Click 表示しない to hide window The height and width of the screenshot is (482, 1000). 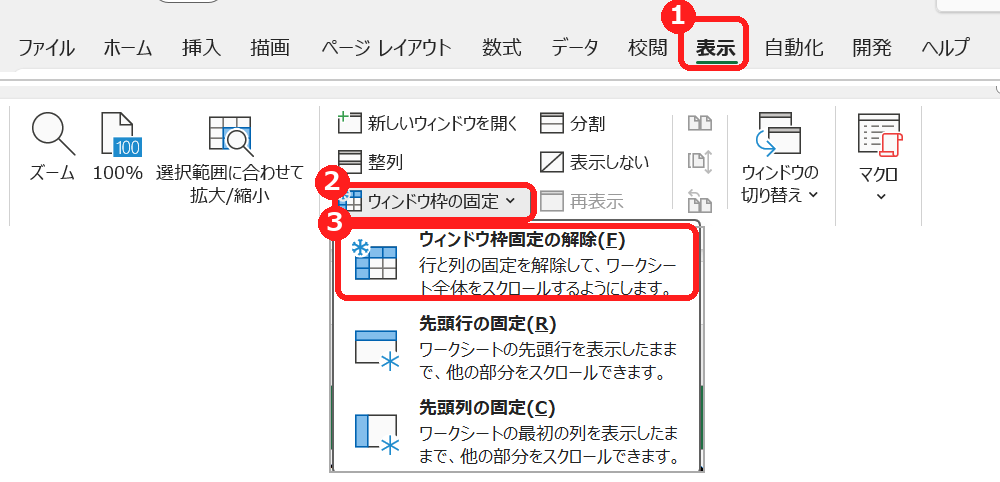(594, 162)
